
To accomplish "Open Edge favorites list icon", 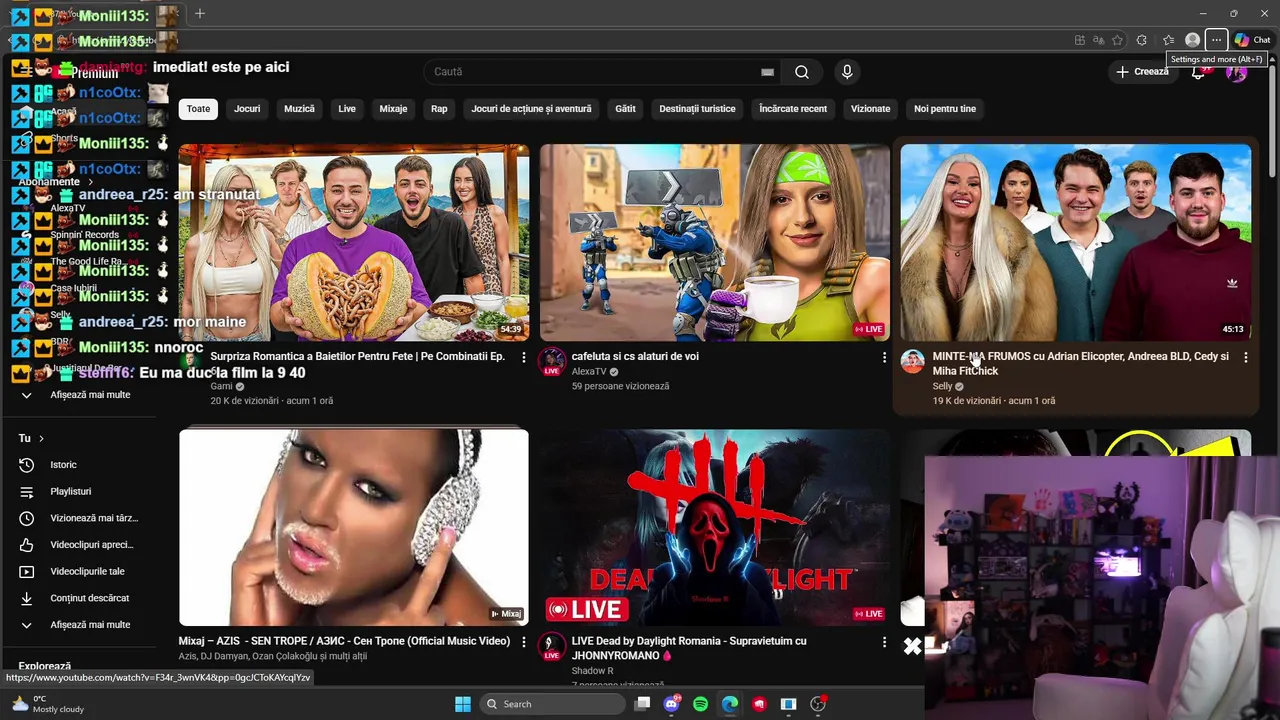I will (1168, 40).
